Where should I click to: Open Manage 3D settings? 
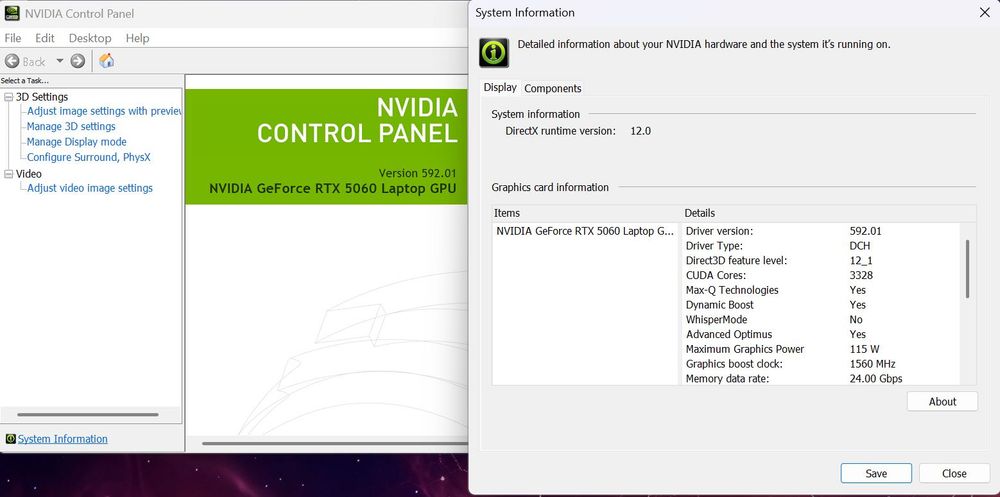coord(71,126)
